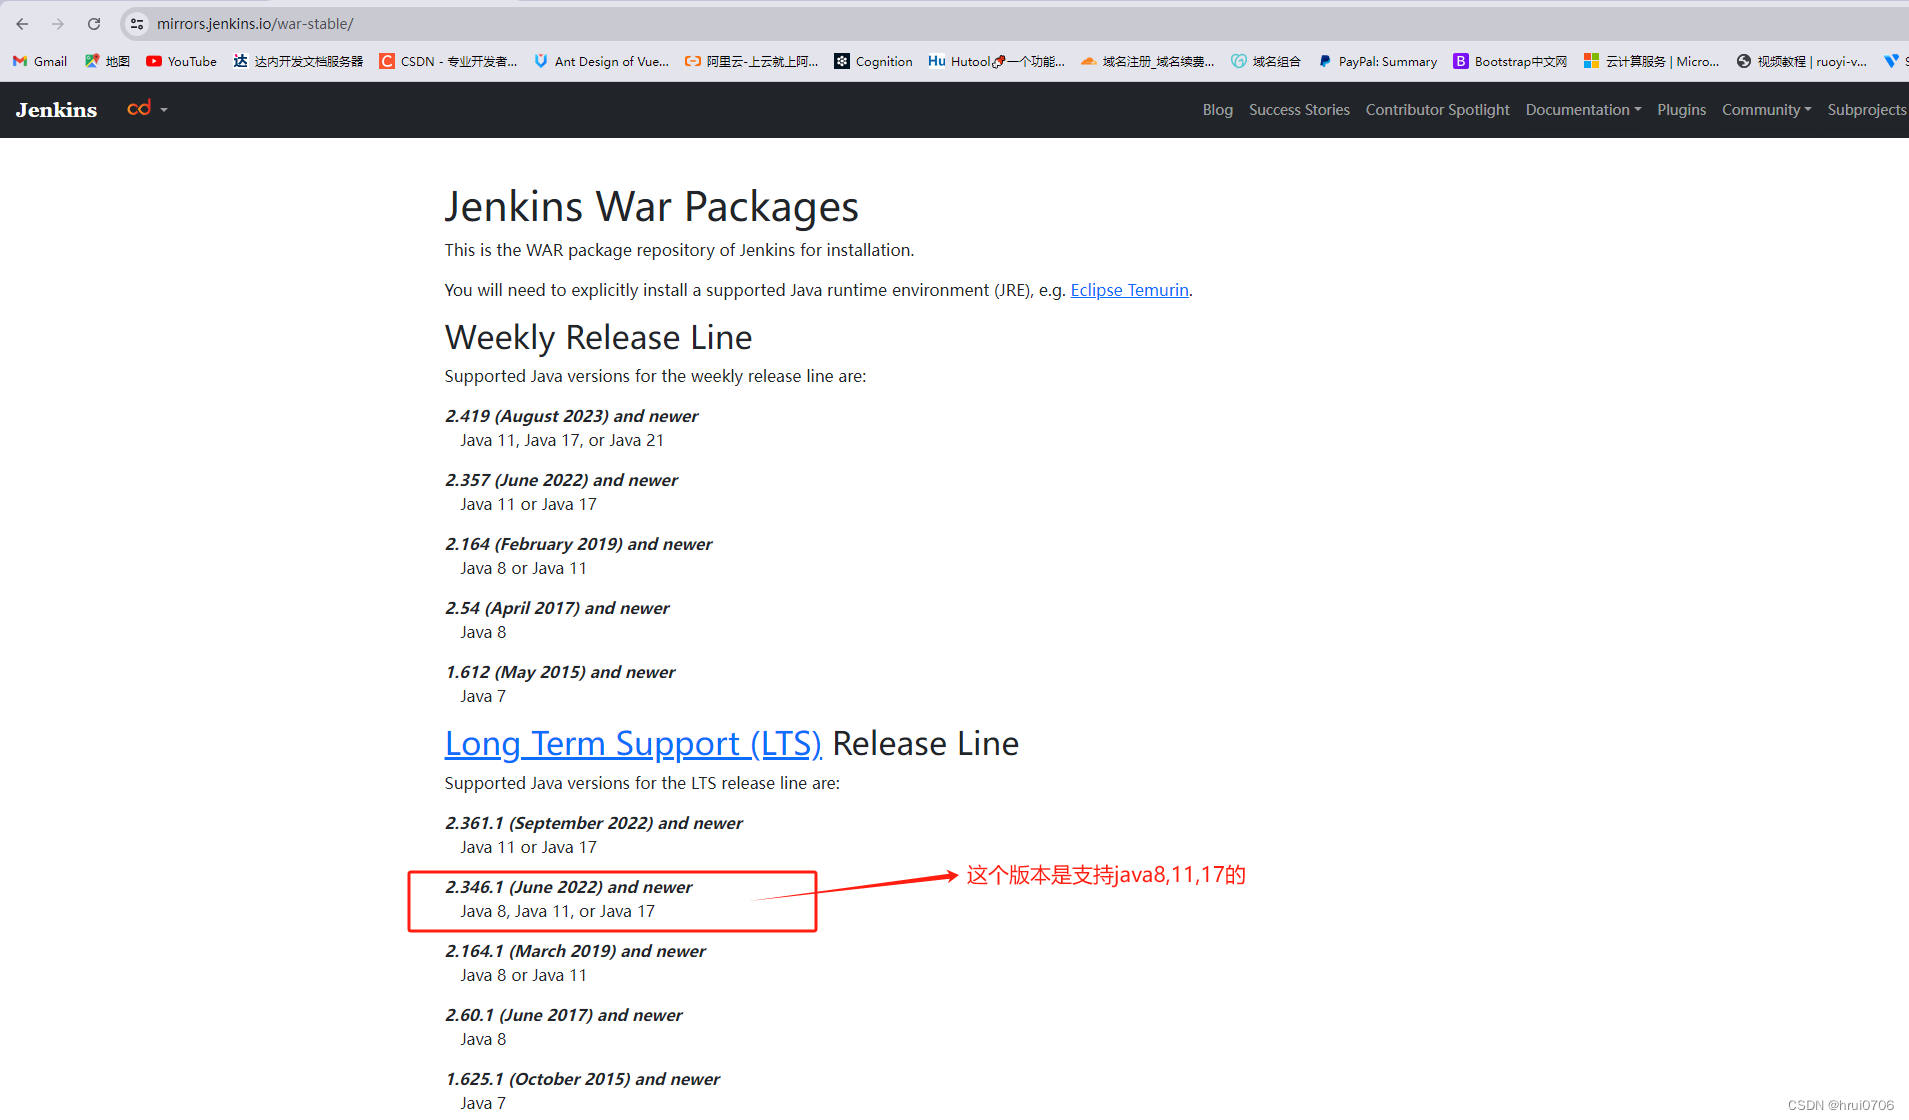Click the Jenkins logo
This screenshot has width=1909, height=1120.
[55, 109]
